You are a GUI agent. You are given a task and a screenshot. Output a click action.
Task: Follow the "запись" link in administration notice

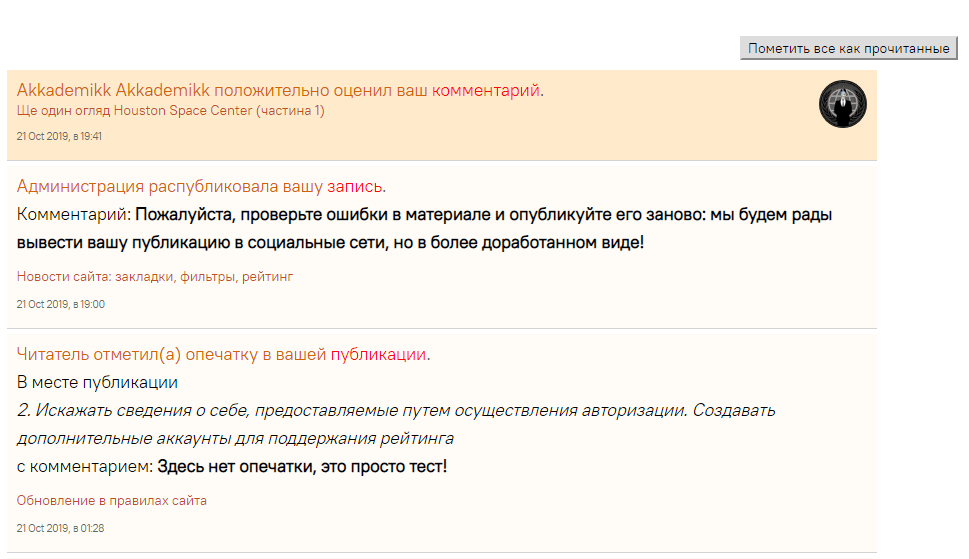tap(355, 186)
